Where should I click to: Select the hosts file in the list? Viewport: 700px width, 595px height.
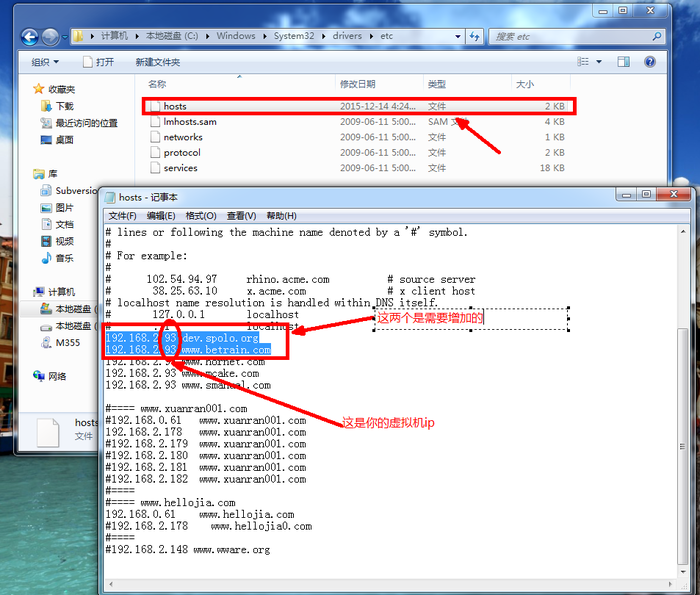[x=358, y=106]
